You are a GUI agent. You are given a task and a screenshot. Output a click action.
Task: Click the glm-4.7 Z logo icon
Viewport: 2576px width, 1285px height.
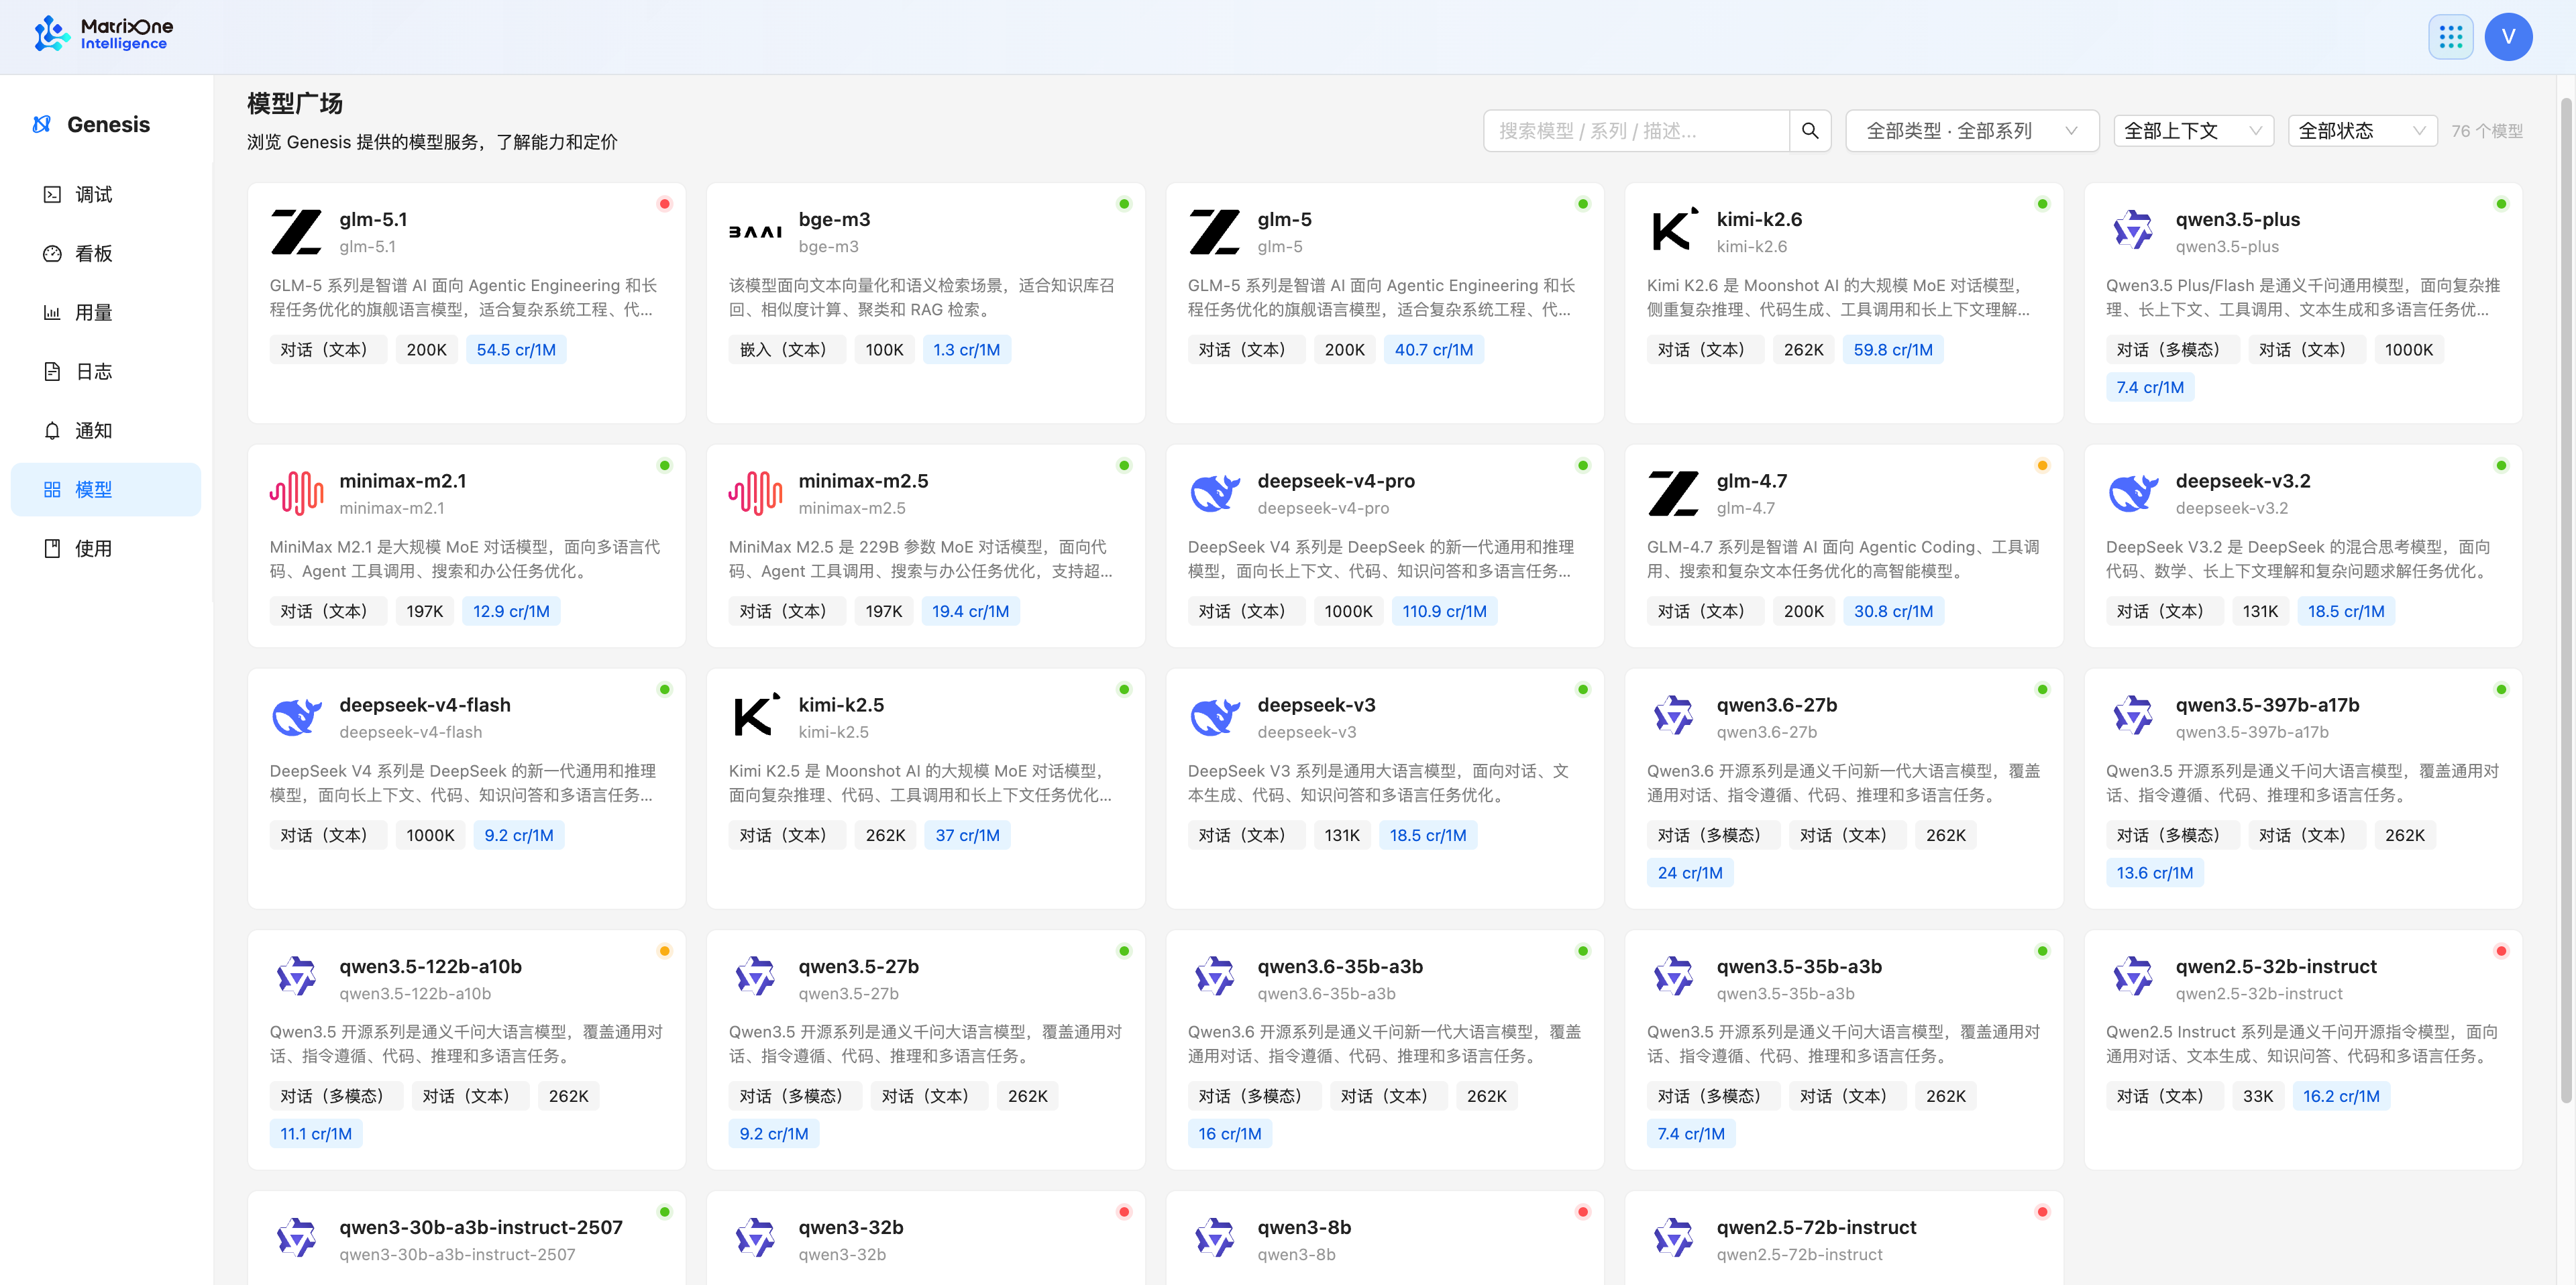coord(1674,493)
